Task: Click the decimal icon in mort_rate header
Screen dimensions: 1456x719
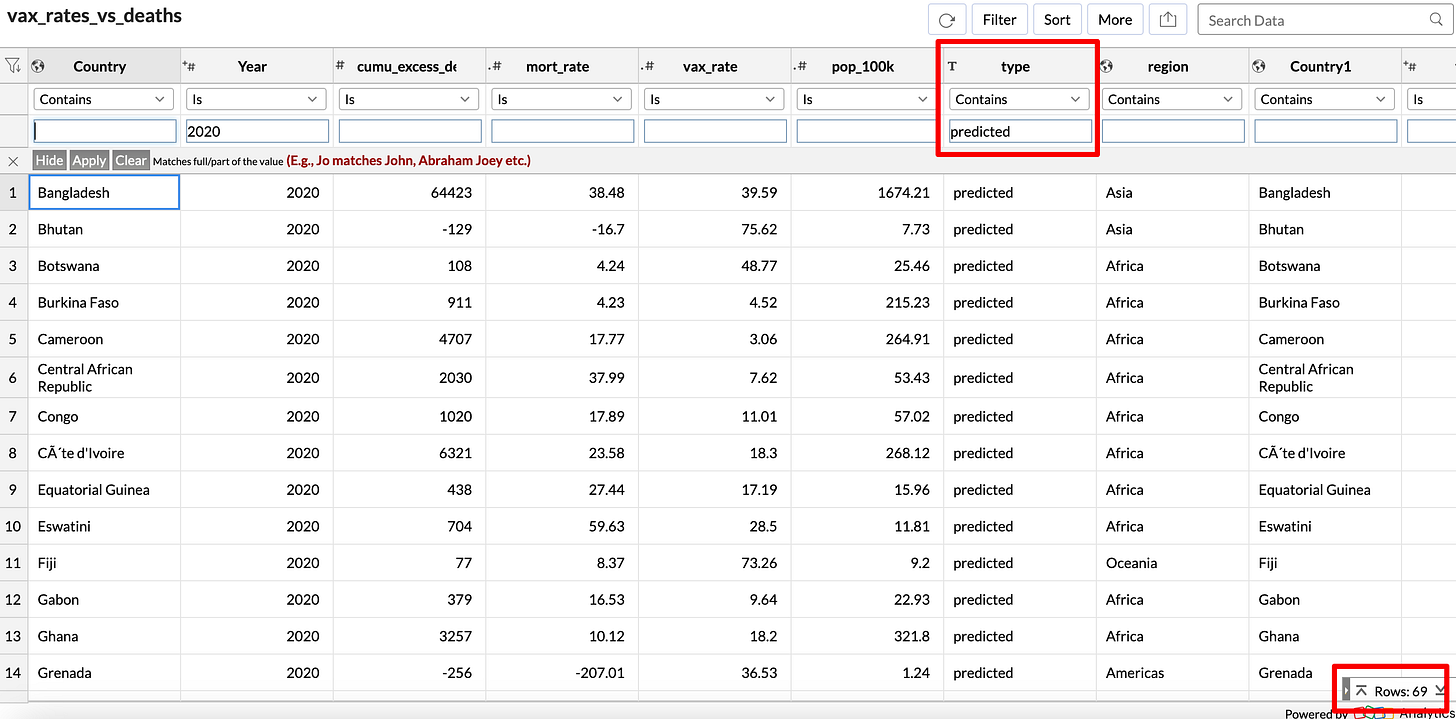Action: (494, 67)
